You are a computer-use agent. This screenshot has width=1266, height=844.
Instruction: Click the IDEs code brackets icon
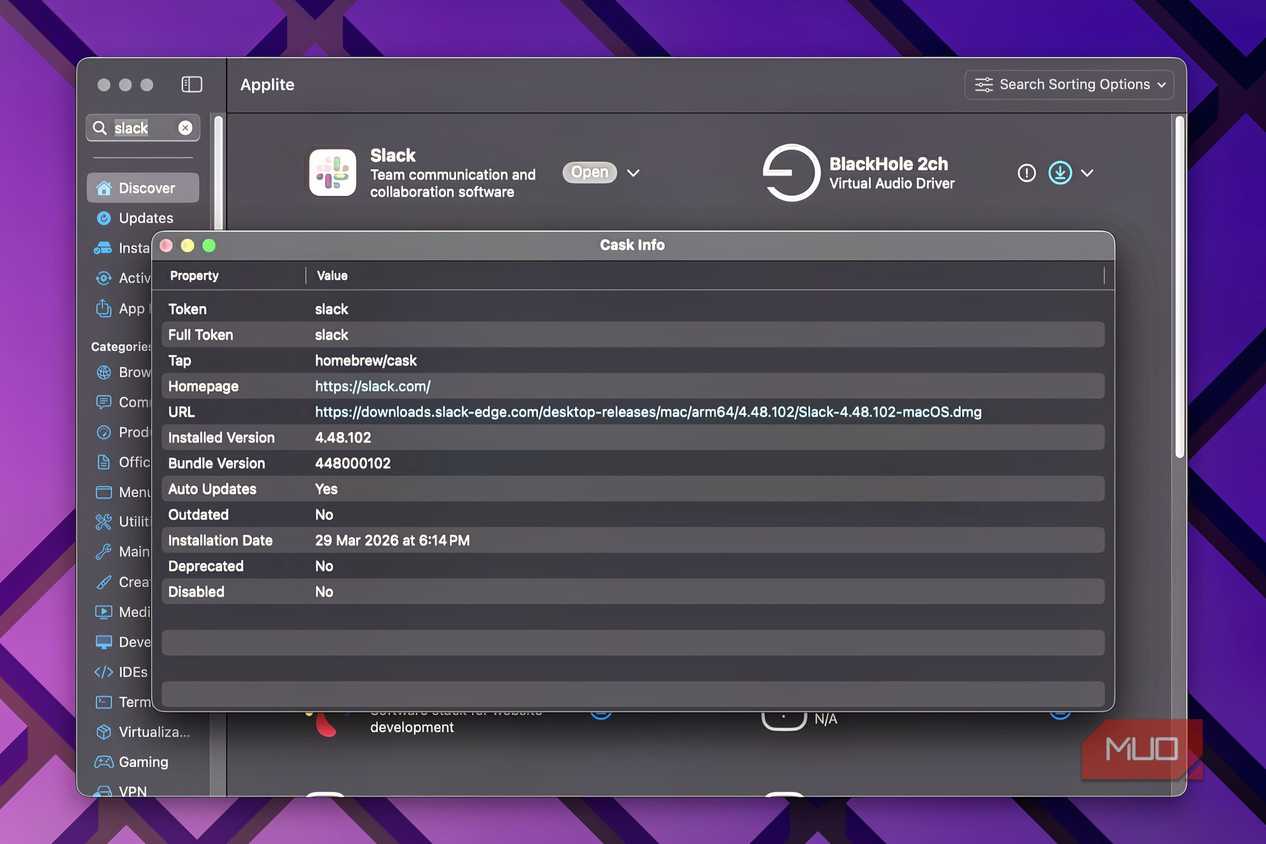(103, 672)
